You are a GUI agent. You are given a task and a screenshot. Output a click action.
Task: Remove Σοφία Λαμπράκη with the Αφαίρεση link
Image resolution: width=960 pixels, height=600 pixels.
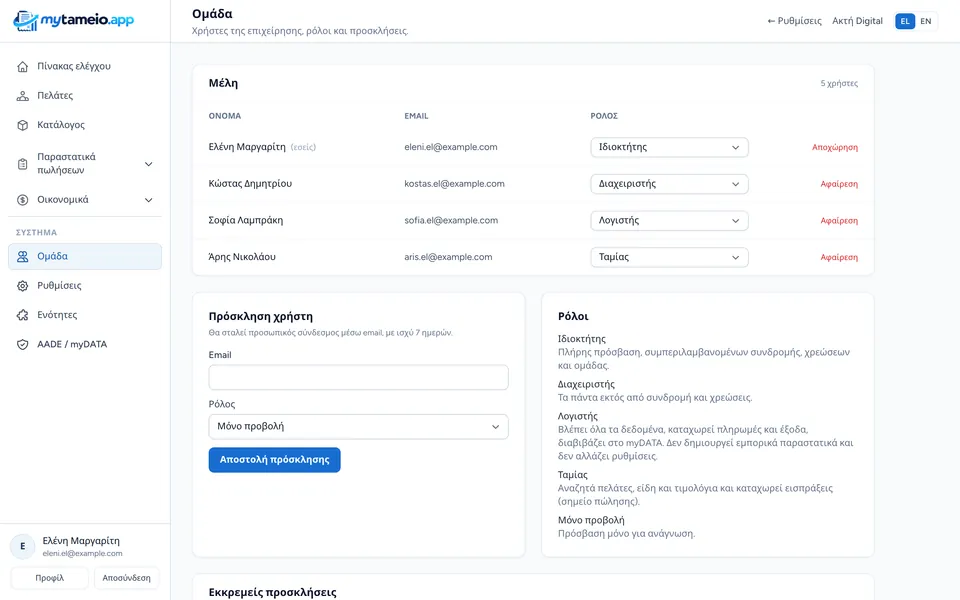coord(839,220)
